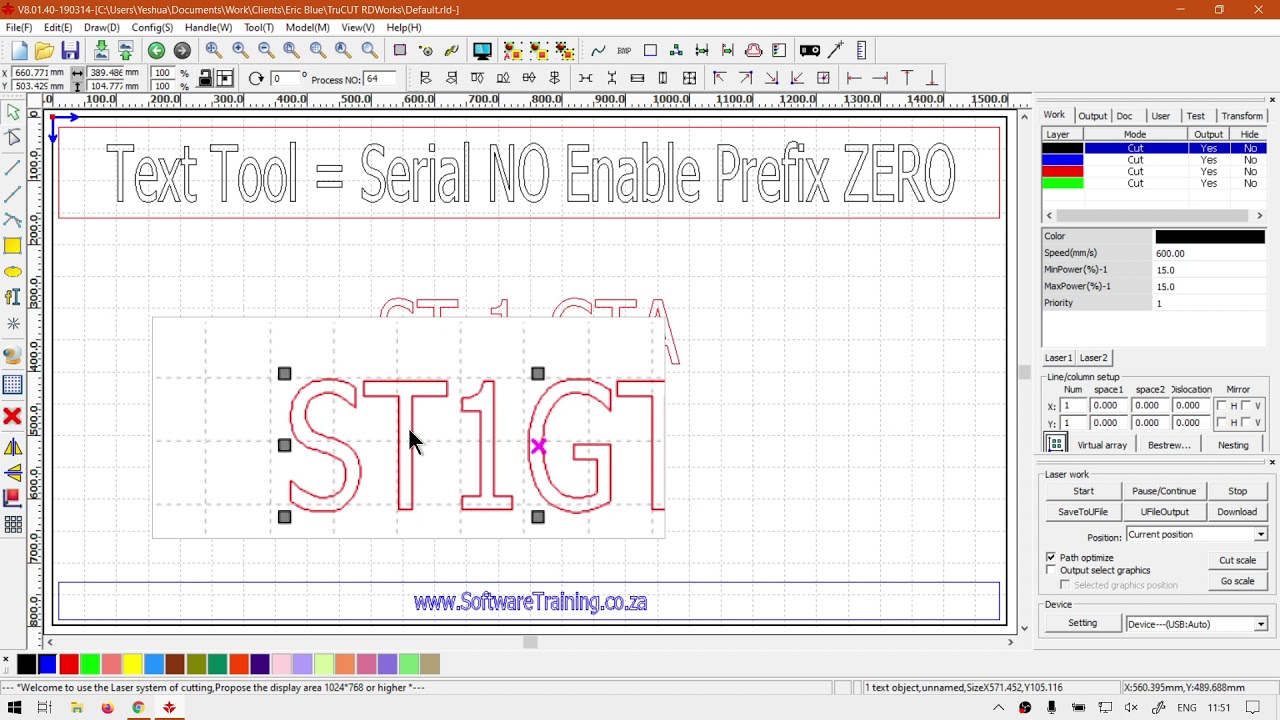Select the green layer row color
1280x720 pixels.
(1063, 184)
